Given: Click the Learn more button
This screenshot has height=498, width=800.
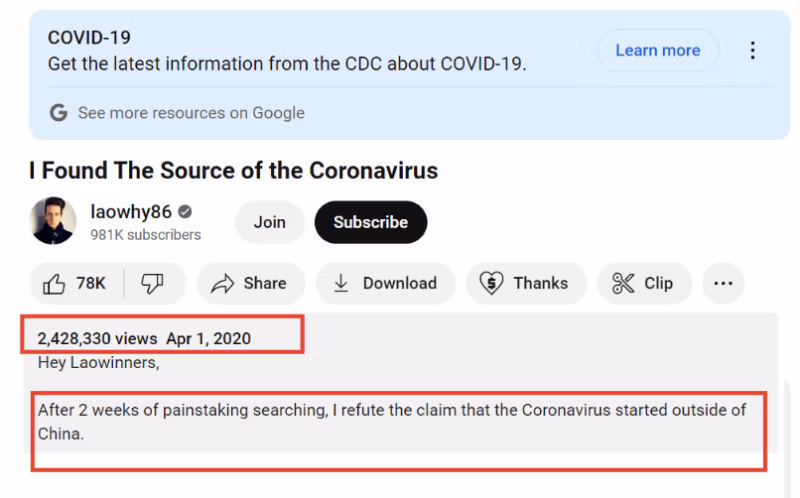Looking at the screenshot, I should (657, 50).
